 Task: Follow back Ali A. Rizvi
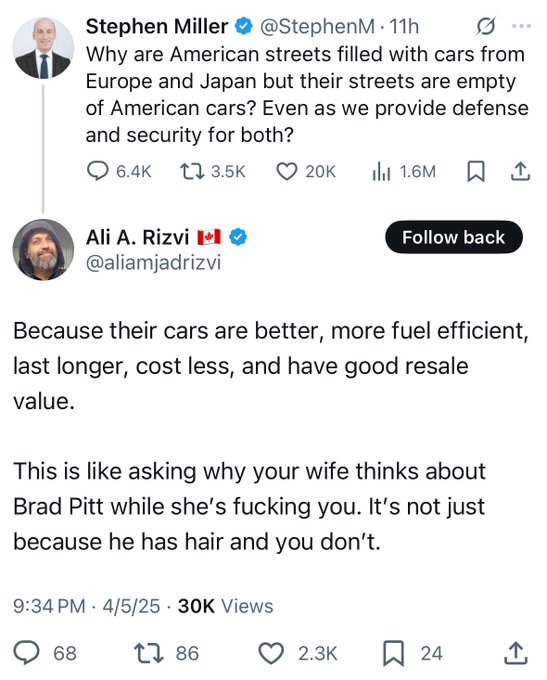tap(453, 237)
